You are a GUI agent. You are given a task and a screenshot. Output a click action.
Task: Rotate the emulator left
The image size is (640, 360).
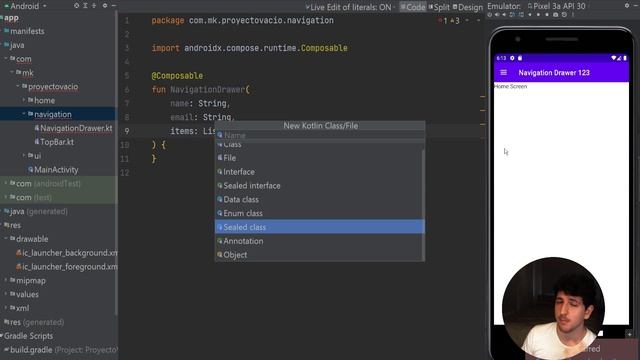coord(512,15)
